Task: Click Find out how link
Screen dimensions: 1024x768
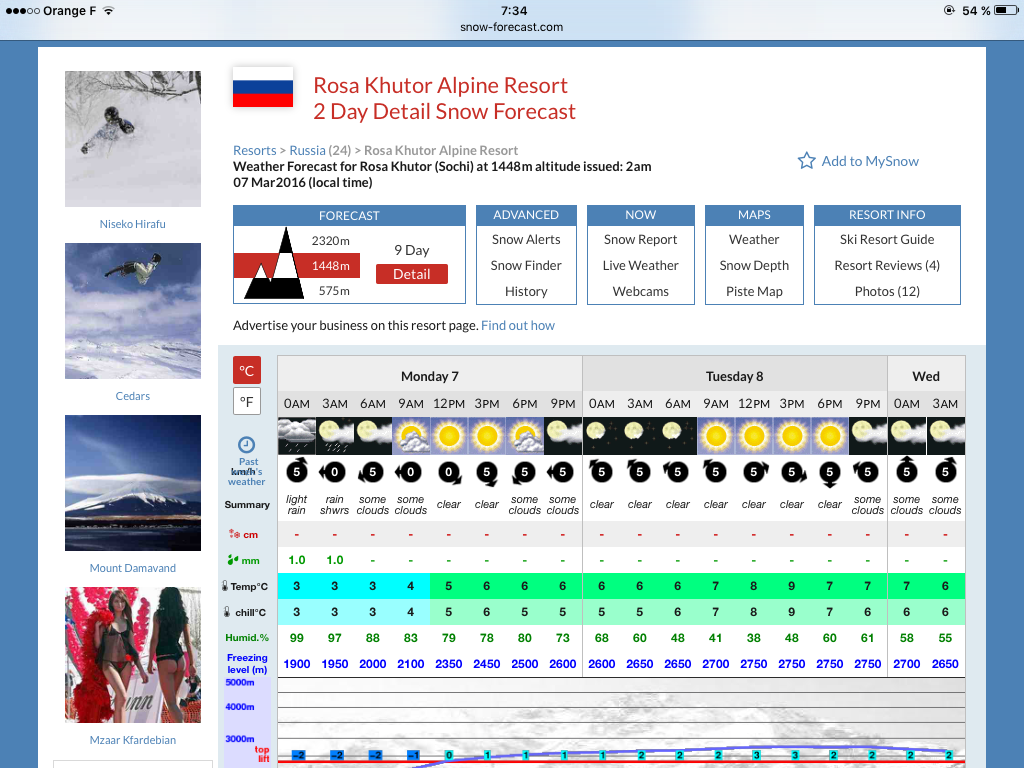Action: click(518, 325)
